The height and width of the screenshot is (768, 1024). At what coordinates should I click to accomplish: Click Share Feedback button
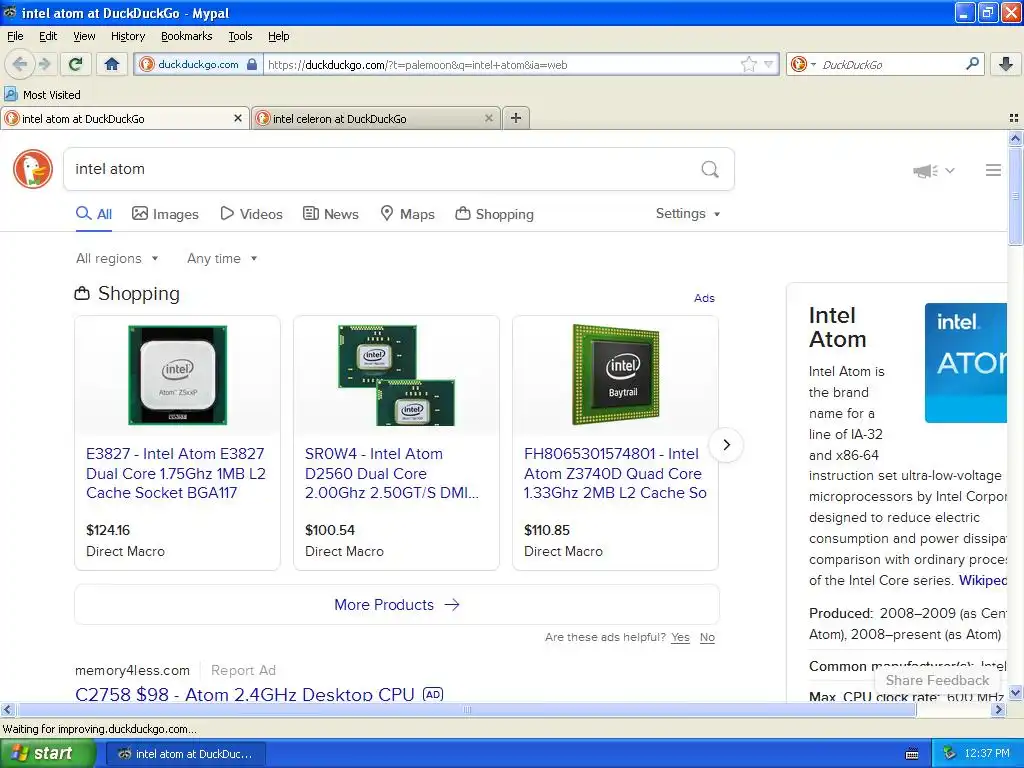(937, 680)
